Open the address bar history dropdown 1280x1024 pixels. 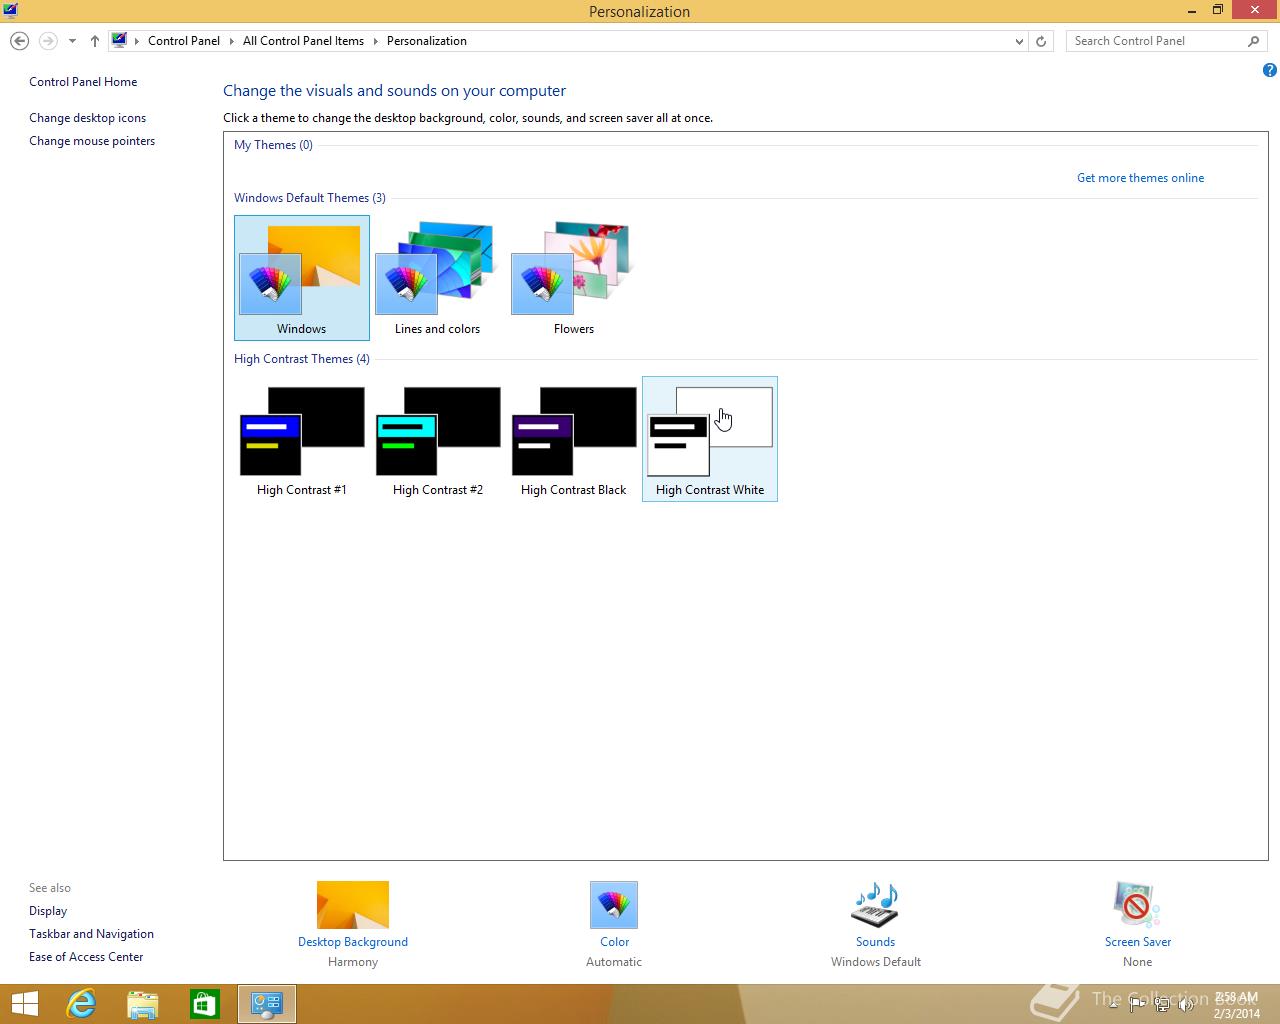(x=1019, y=41)
